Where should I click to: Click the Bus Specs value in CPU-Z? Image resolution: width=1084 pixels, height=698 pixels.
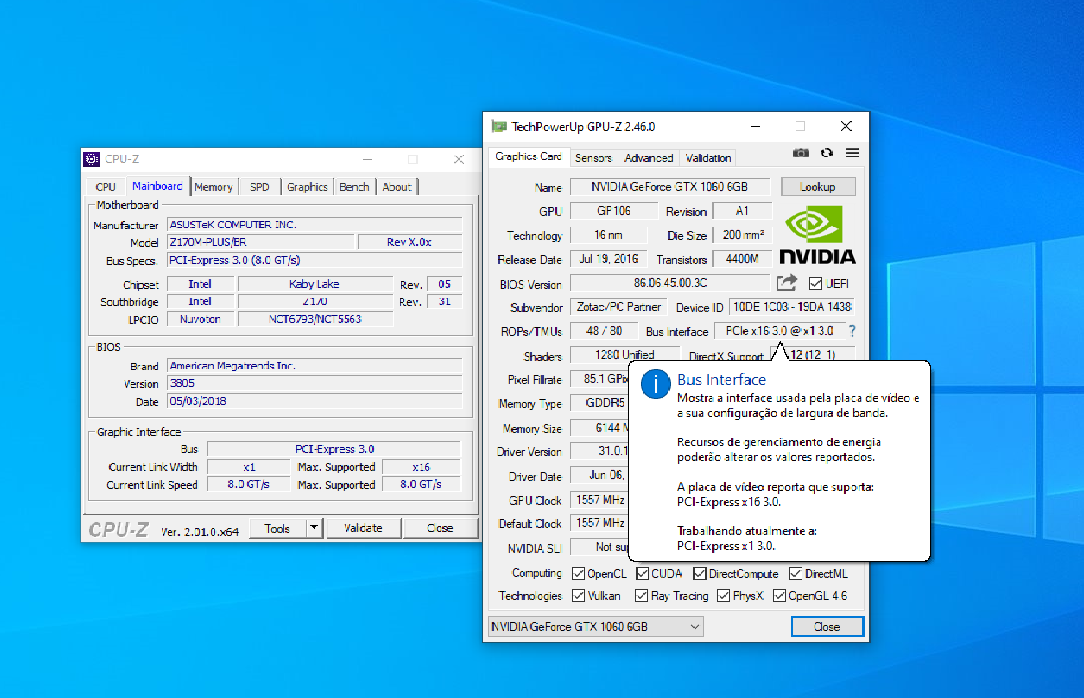(x=315, y=260)
